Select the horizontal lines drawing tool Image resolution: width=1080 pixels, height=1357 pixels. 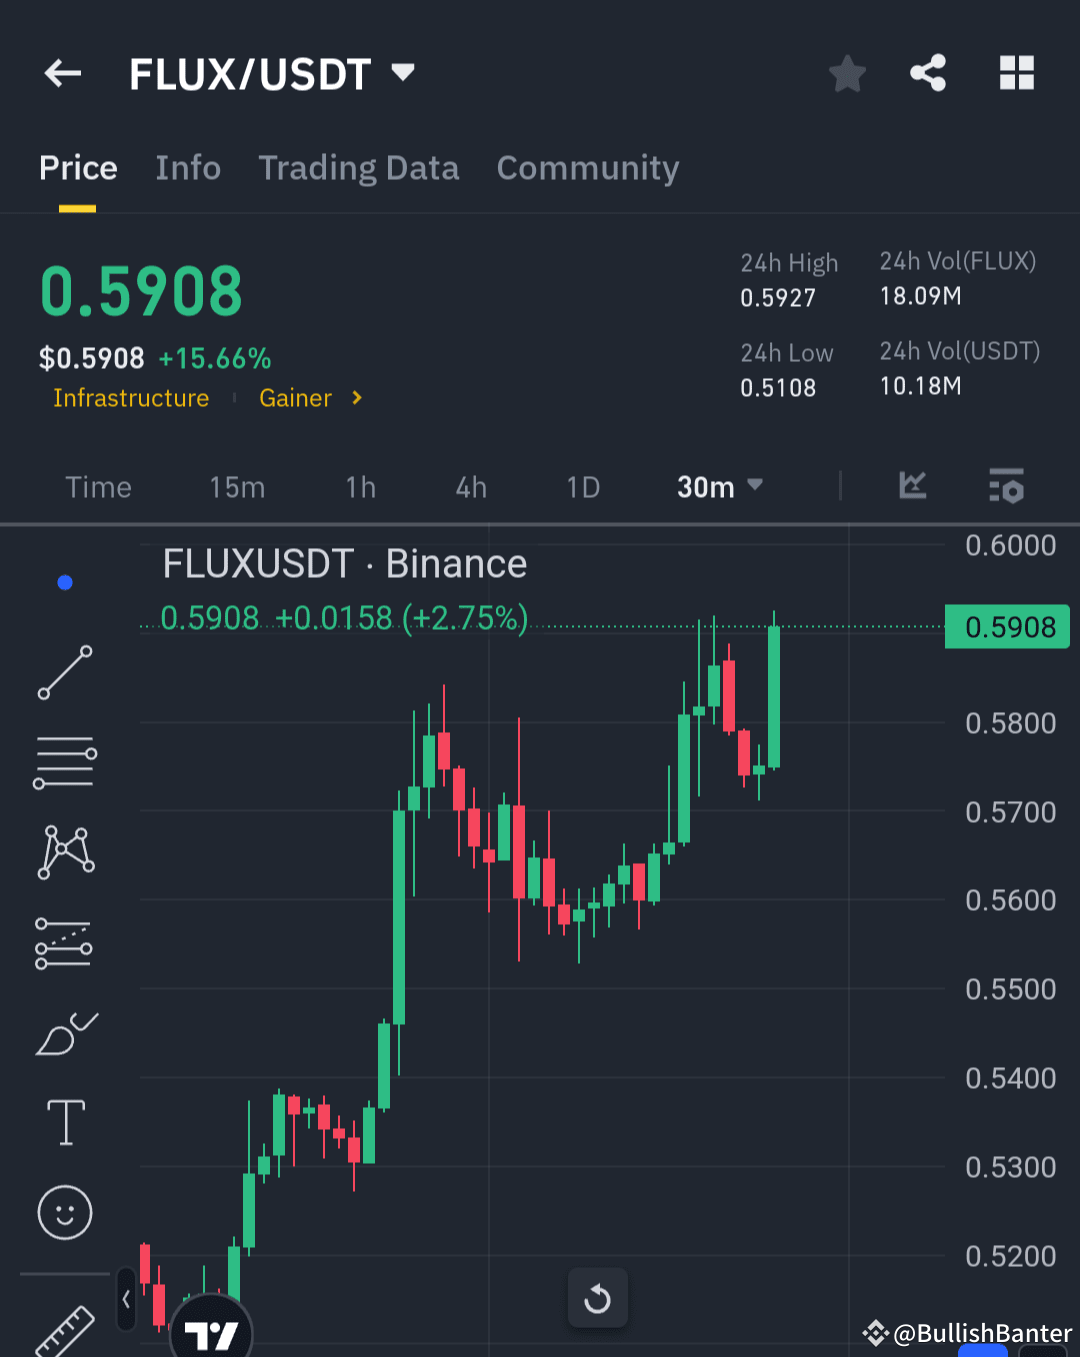(x=64, y=762)
